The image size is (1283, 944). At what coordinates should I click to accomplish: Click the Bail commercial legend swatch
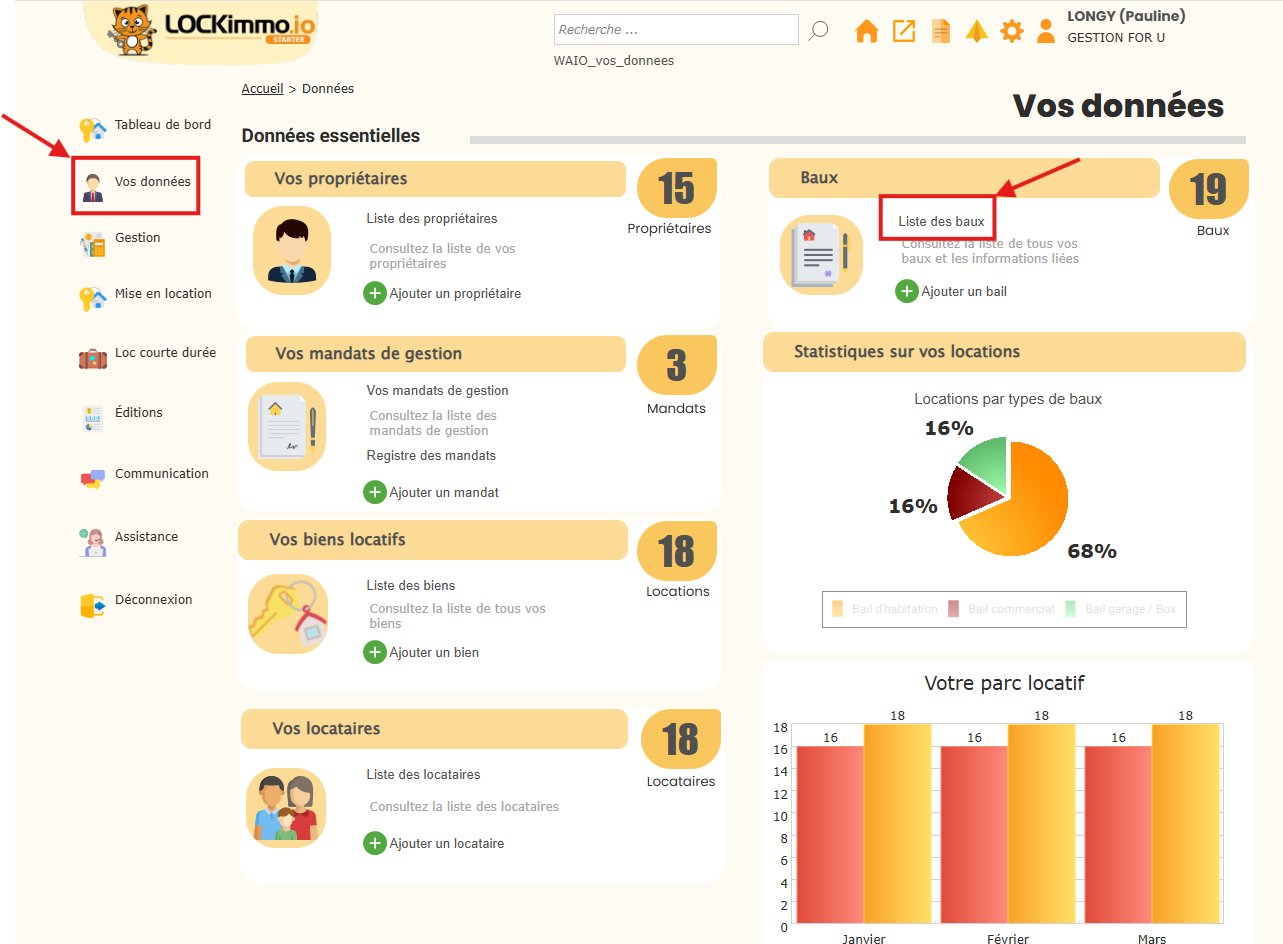(953, 609)
